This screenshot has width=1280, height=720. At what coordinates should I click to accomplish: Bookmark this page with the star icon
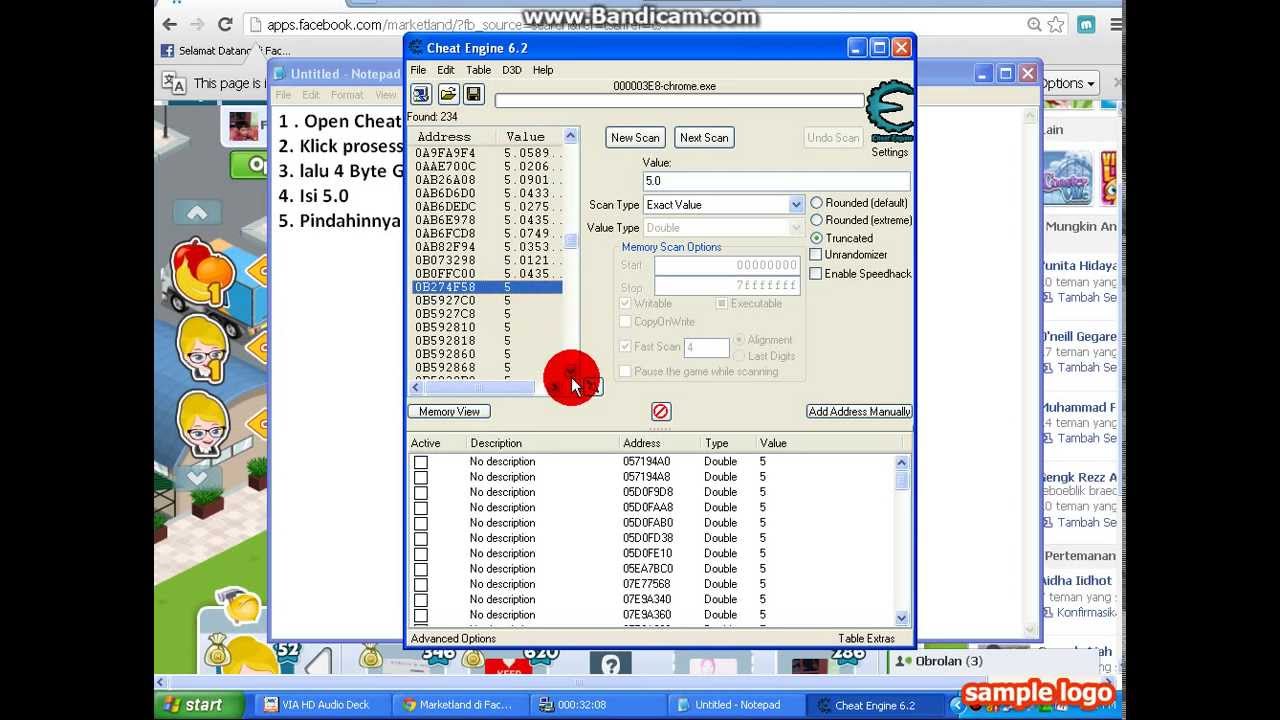(x=1055, y=25)
